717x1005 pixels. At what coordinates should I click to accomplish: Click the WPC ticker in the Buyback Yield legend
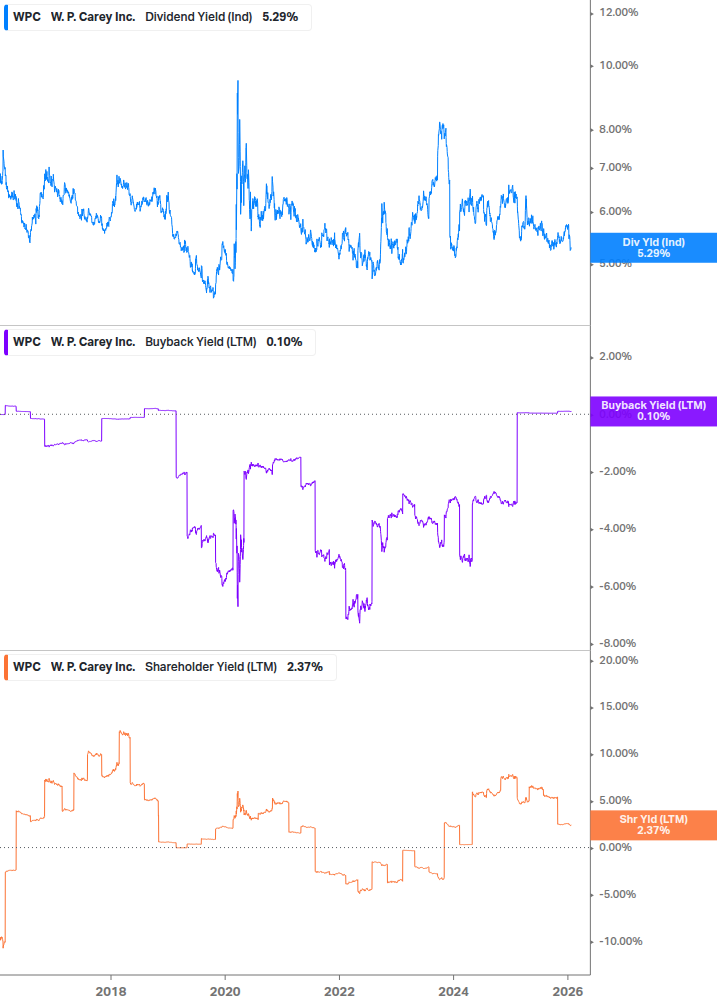tap(27, 341)
